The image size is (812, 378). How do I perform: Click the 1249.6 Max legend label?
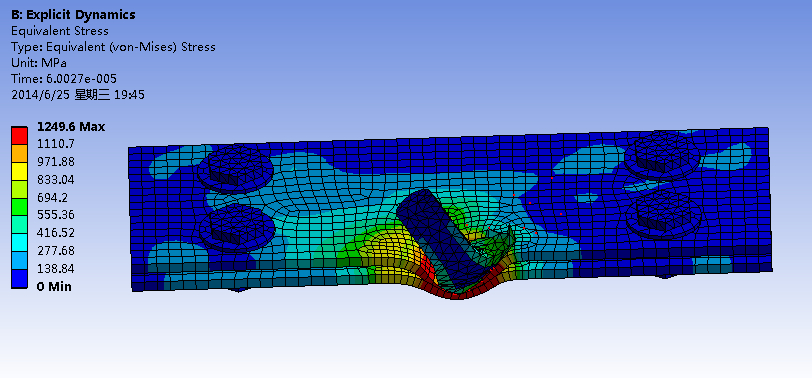tap(71, 127)
